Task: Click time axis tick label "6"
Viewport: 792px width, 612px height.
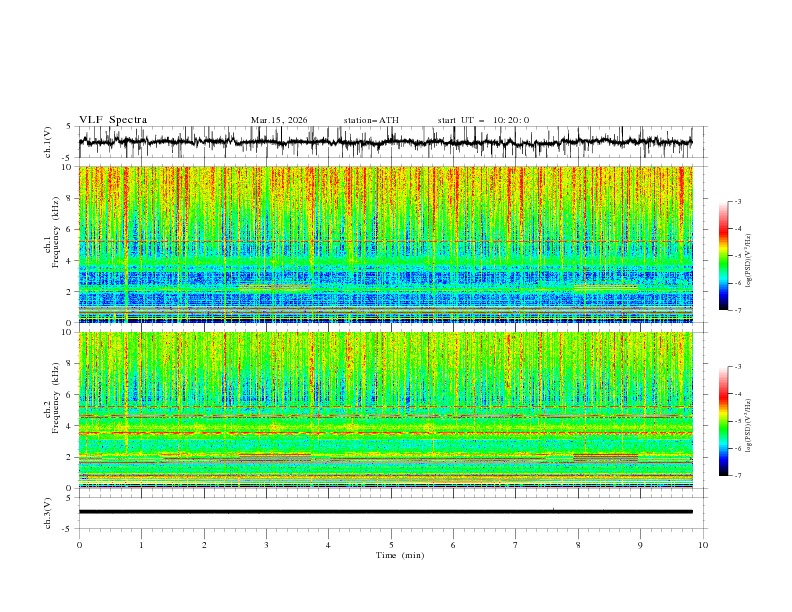Action: coord(453,545)
